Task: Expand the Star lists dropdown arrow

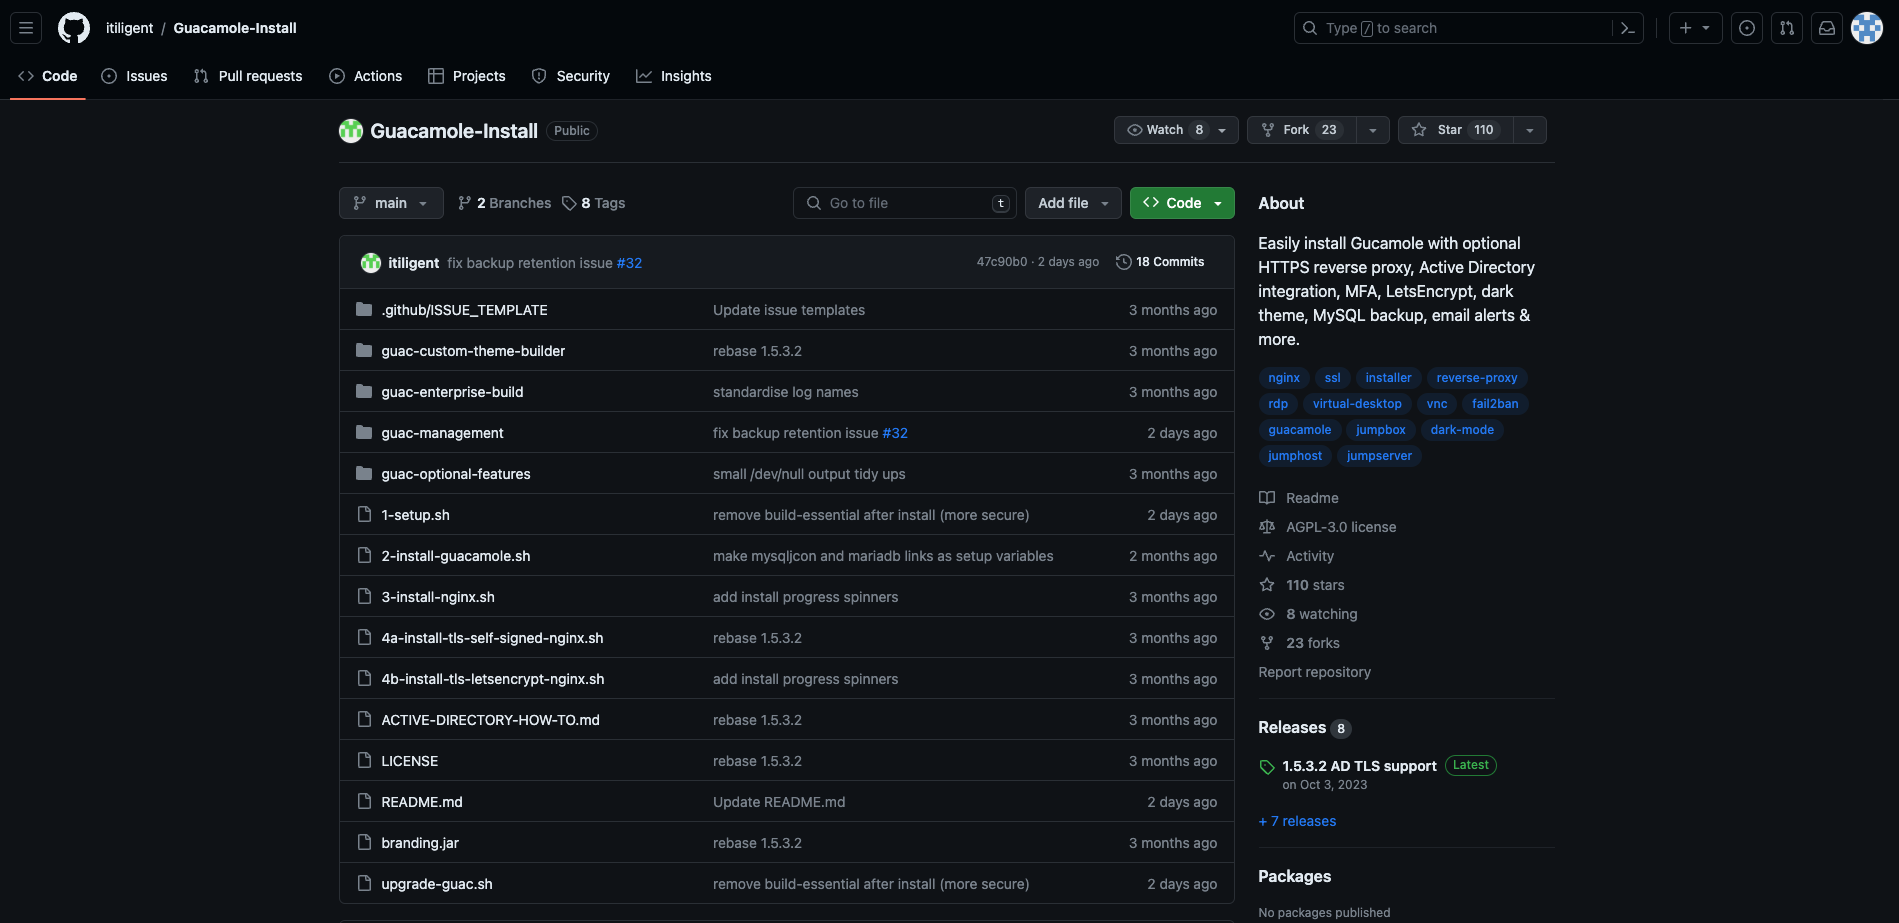Action: pos(1530,130)
